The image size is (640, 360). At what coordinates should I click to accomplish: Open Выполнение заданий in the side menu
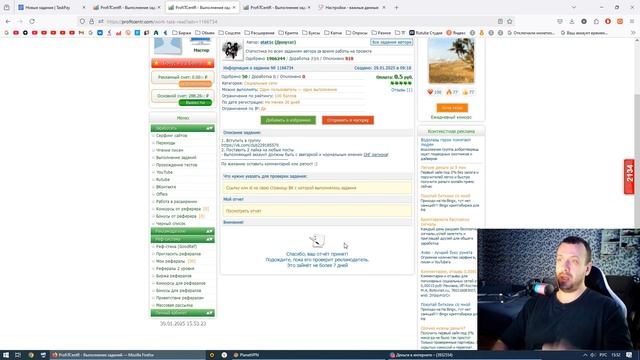[x=176, y=158]
